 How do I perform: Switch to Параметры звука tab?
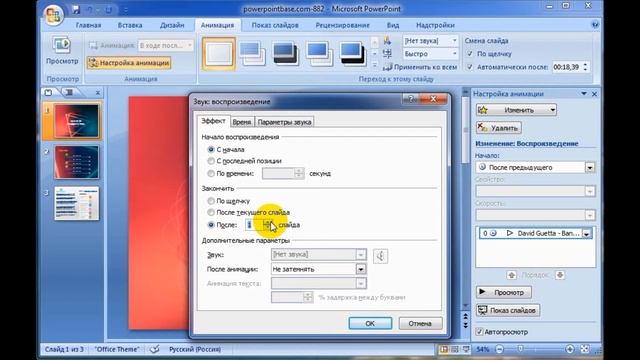click(x=284, y=122)
